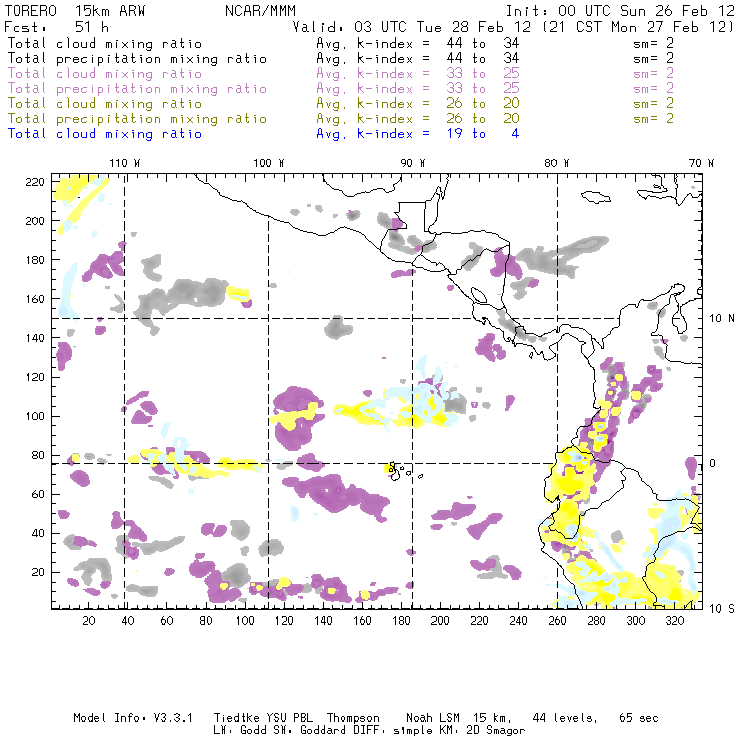Click the "Valid: 03 UTC Tue 28 Feb 12" text
The image size is (740, 740).
[412, 27]
